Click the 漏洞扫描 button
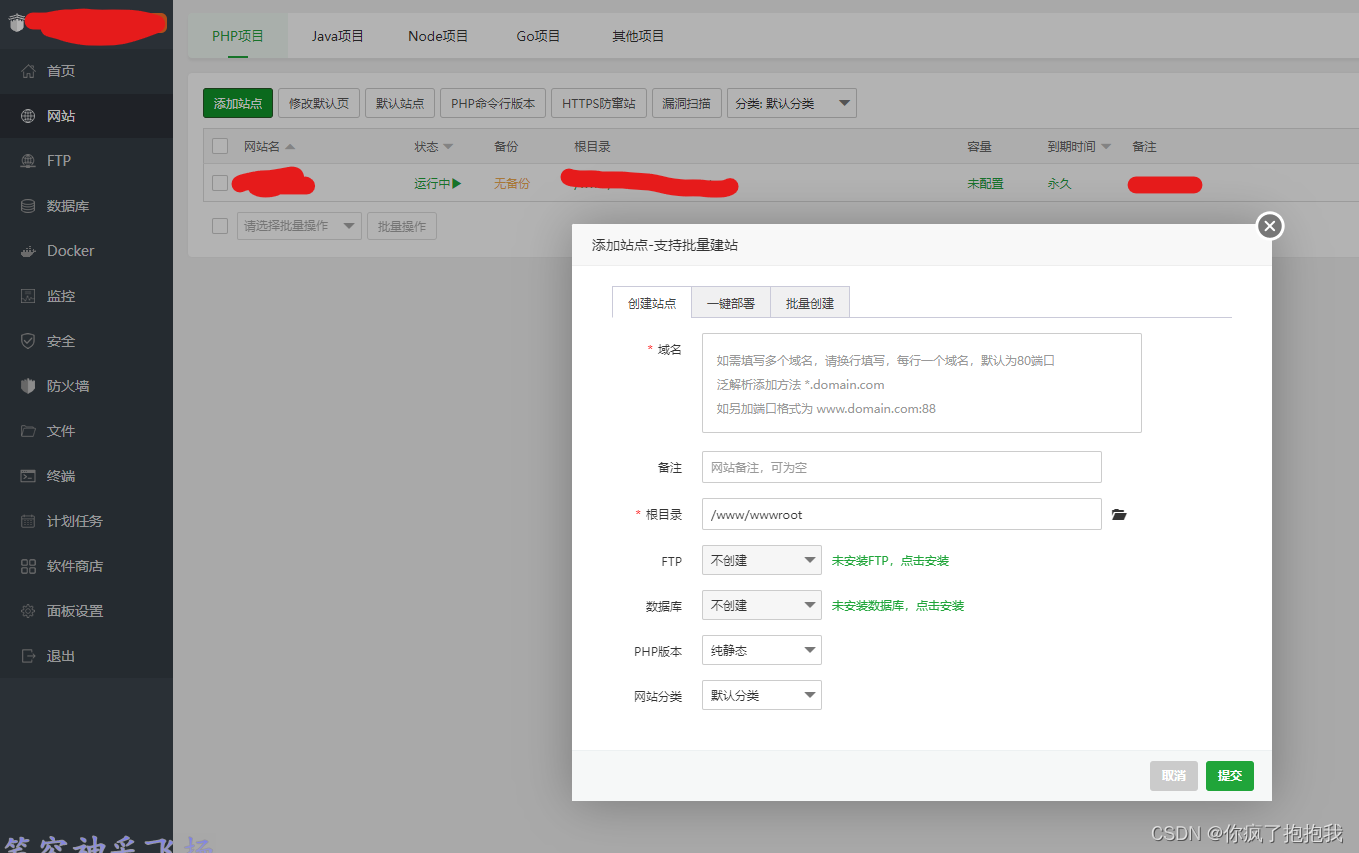 tap(686, 103)
